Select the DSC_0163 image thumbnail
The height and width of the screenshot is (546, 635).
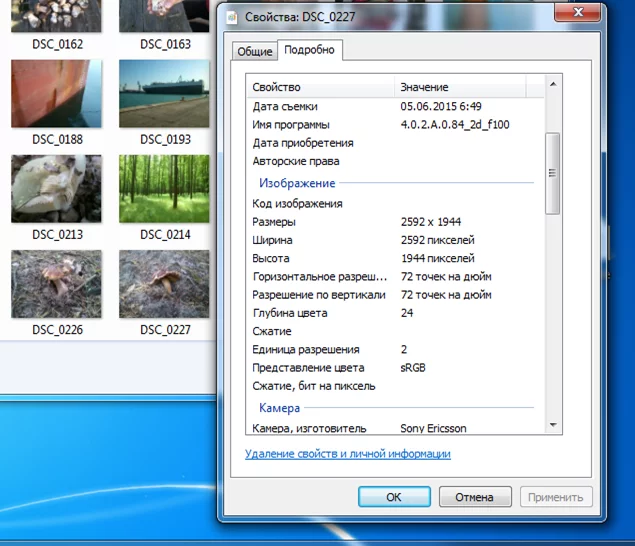coord(165,16)
